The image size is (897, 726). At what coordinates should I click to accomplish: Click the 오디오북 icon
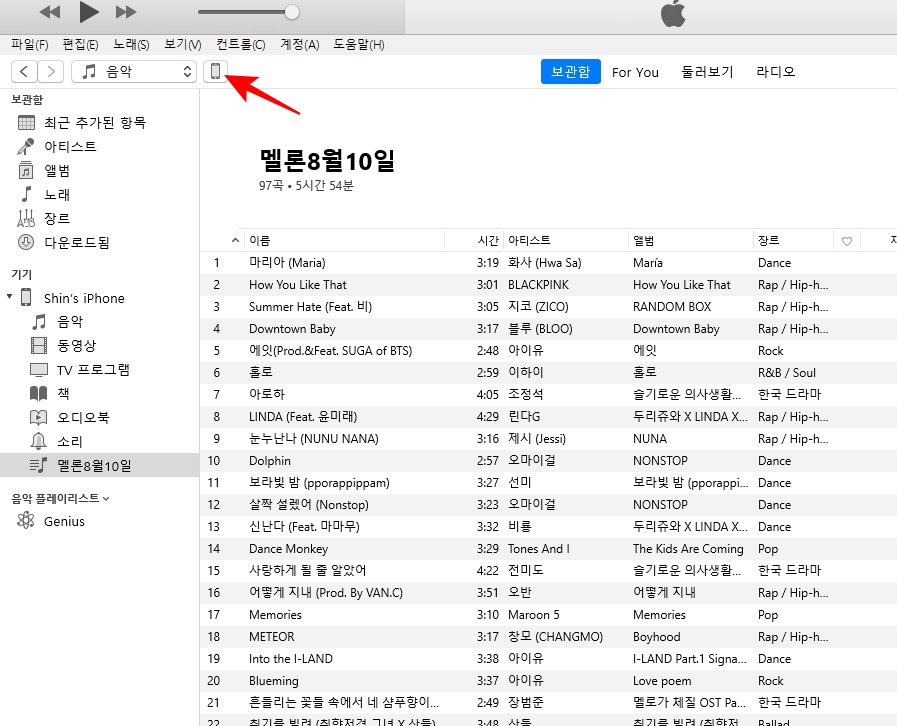click(x=38, y=418)
